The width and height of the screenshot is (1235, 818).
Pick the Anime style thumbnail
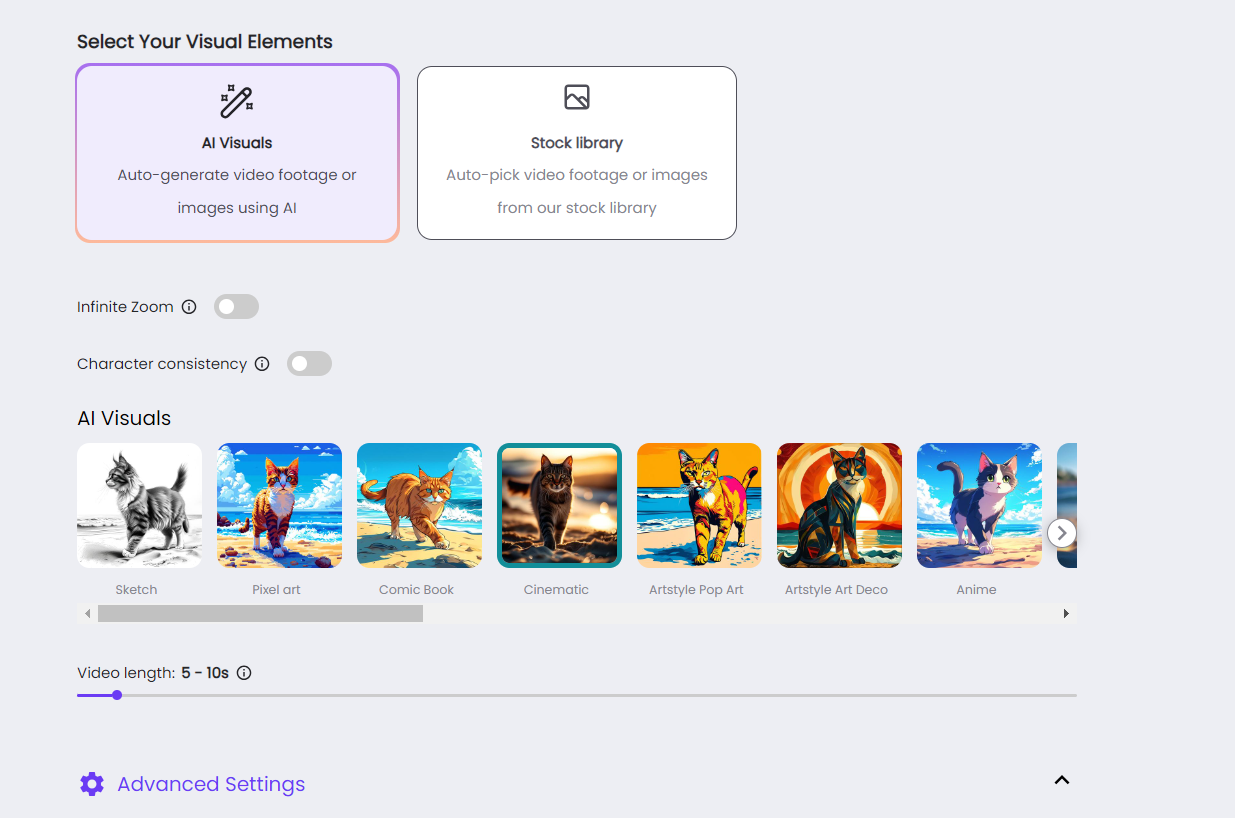[x=979, y=505]
